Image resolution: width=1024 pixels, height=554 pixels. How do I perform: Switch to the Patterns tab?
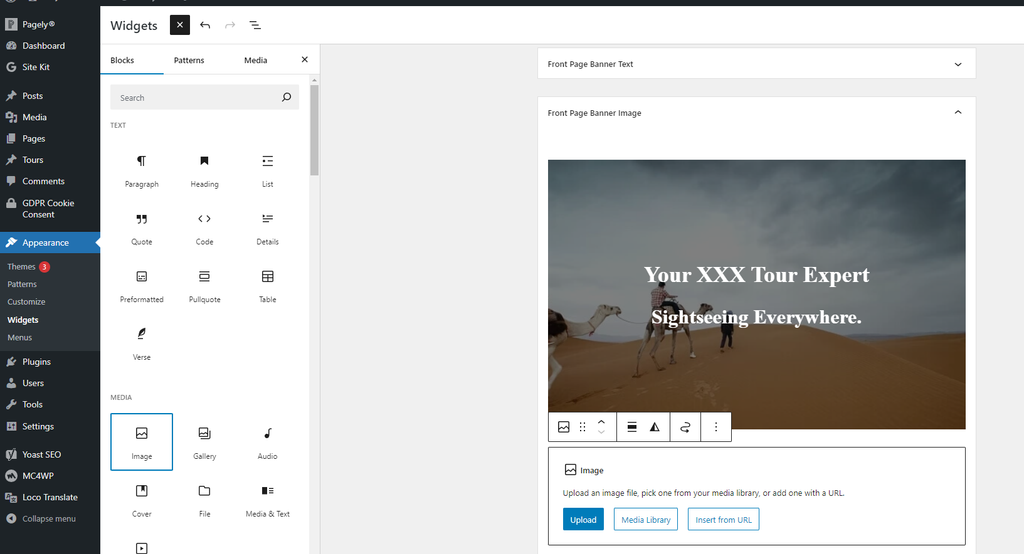[x=189, y=60]
